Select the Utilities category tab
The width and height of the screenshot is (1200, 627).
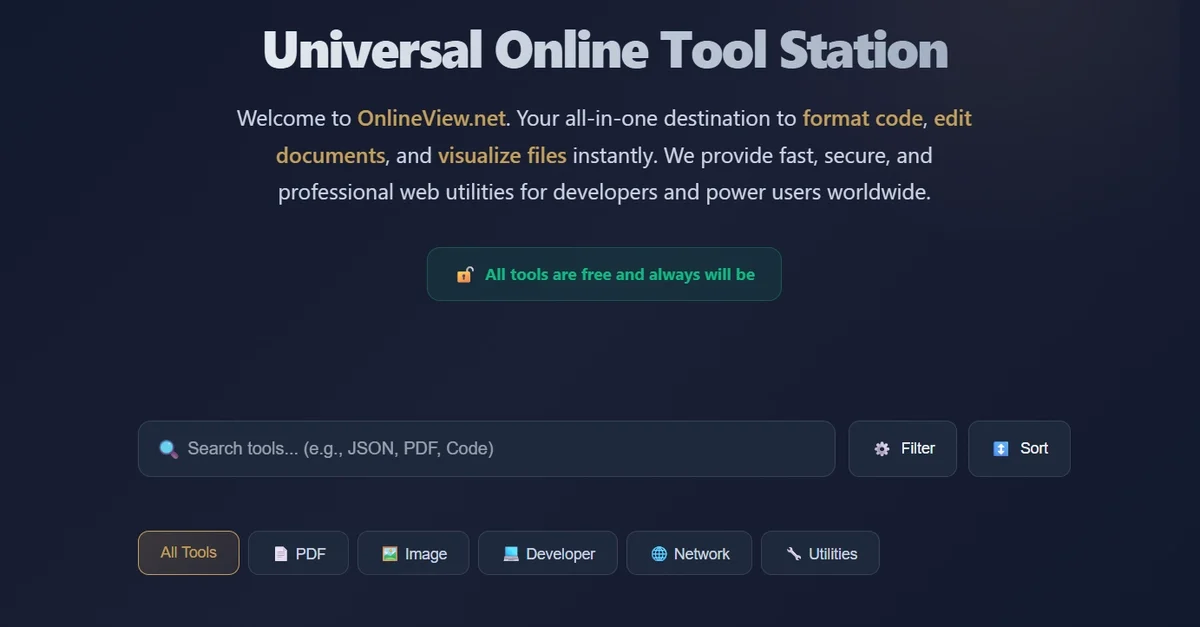[820, 552]
